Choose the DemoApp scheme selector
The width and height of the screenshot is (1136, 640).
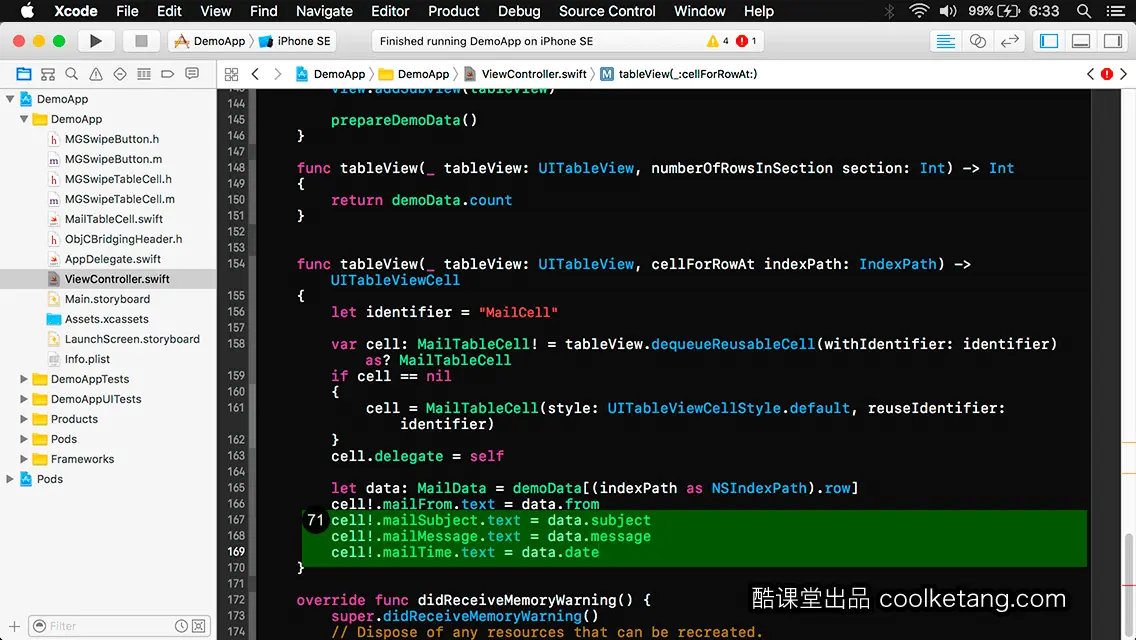click(x=209, y=41)
